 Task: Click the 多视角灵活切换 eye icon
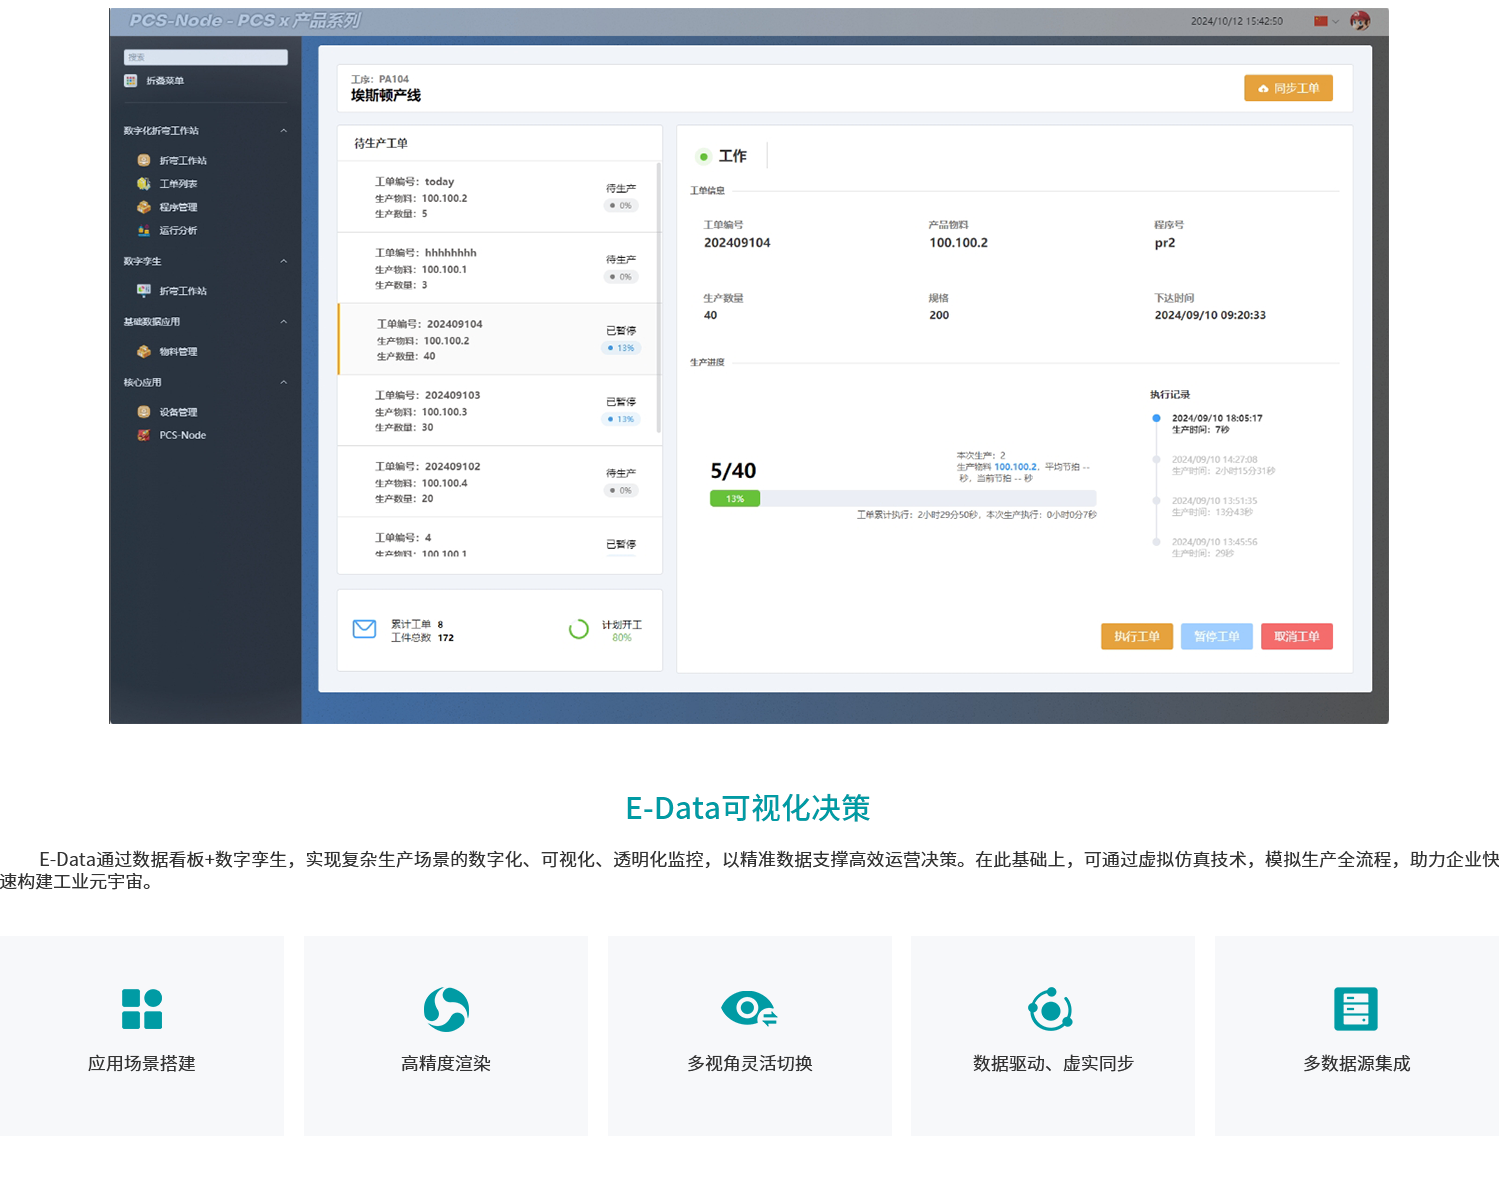tap(749, 1009)
